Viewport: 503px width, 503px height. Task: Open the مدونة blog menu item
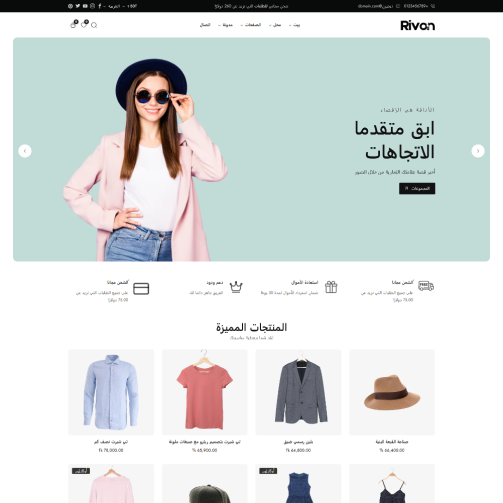click(226, 25)
